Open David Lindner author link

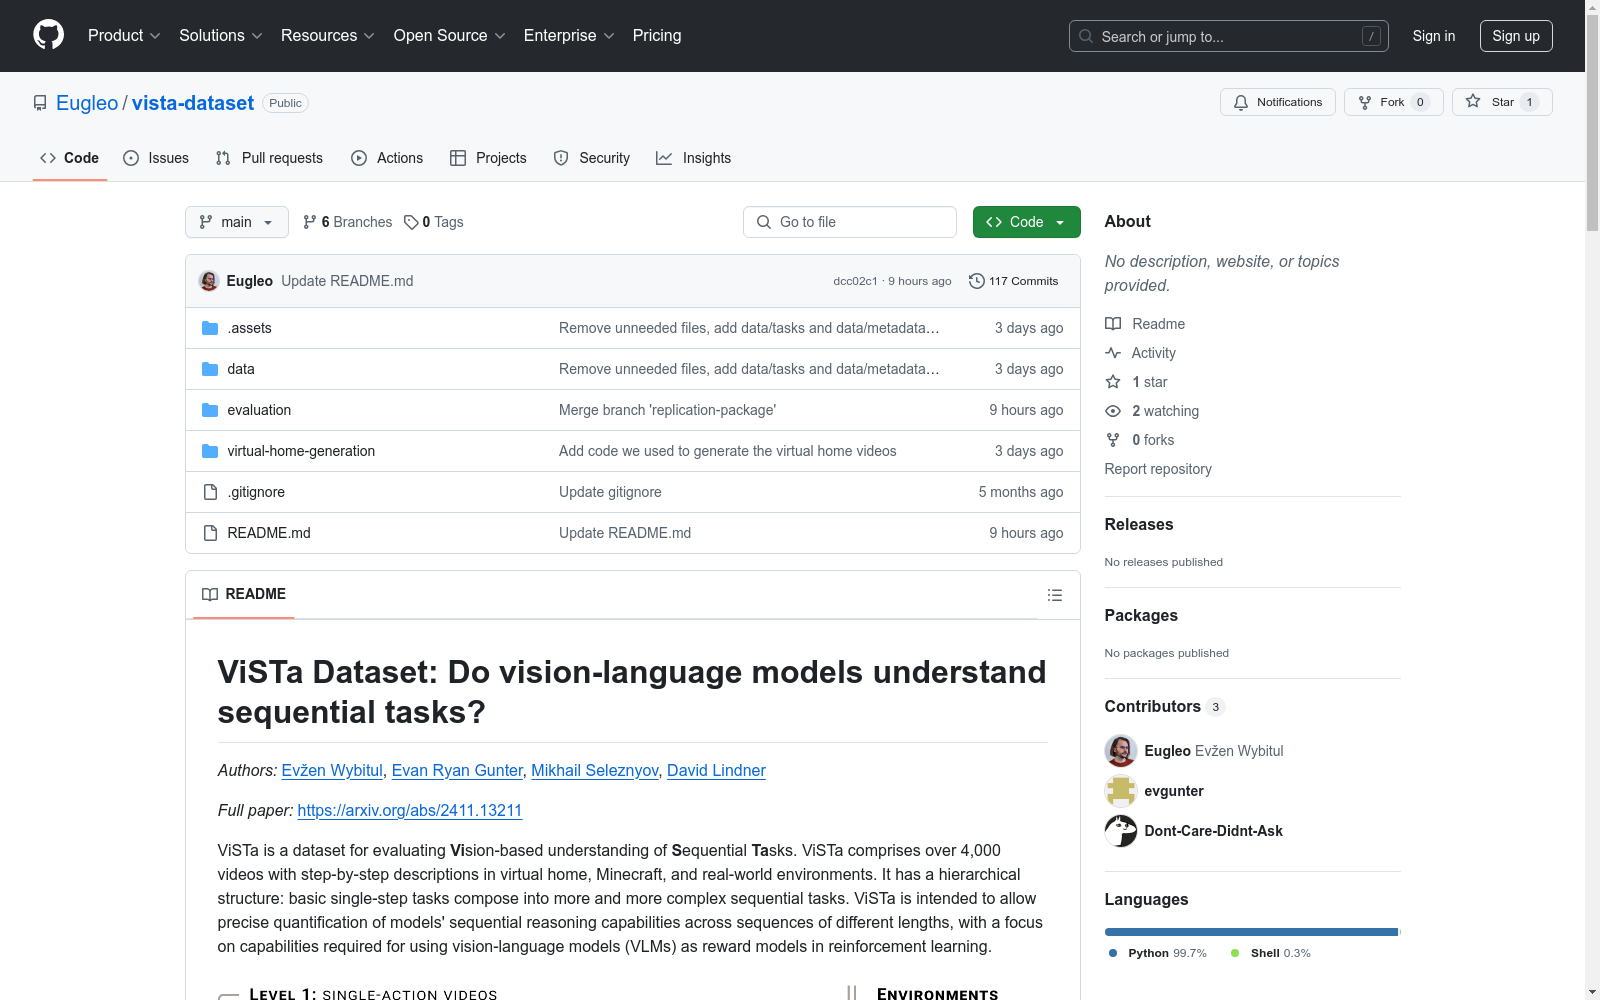click(716, 770)
